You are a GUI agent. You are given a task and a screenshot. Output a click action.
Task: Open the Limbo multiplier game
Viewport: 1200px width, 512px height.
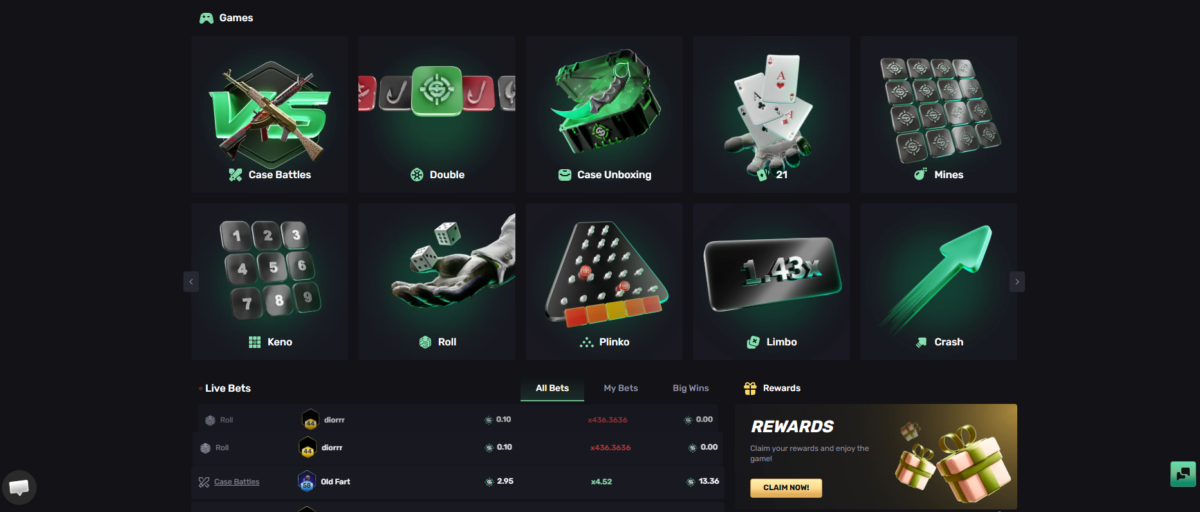[771, 282]
